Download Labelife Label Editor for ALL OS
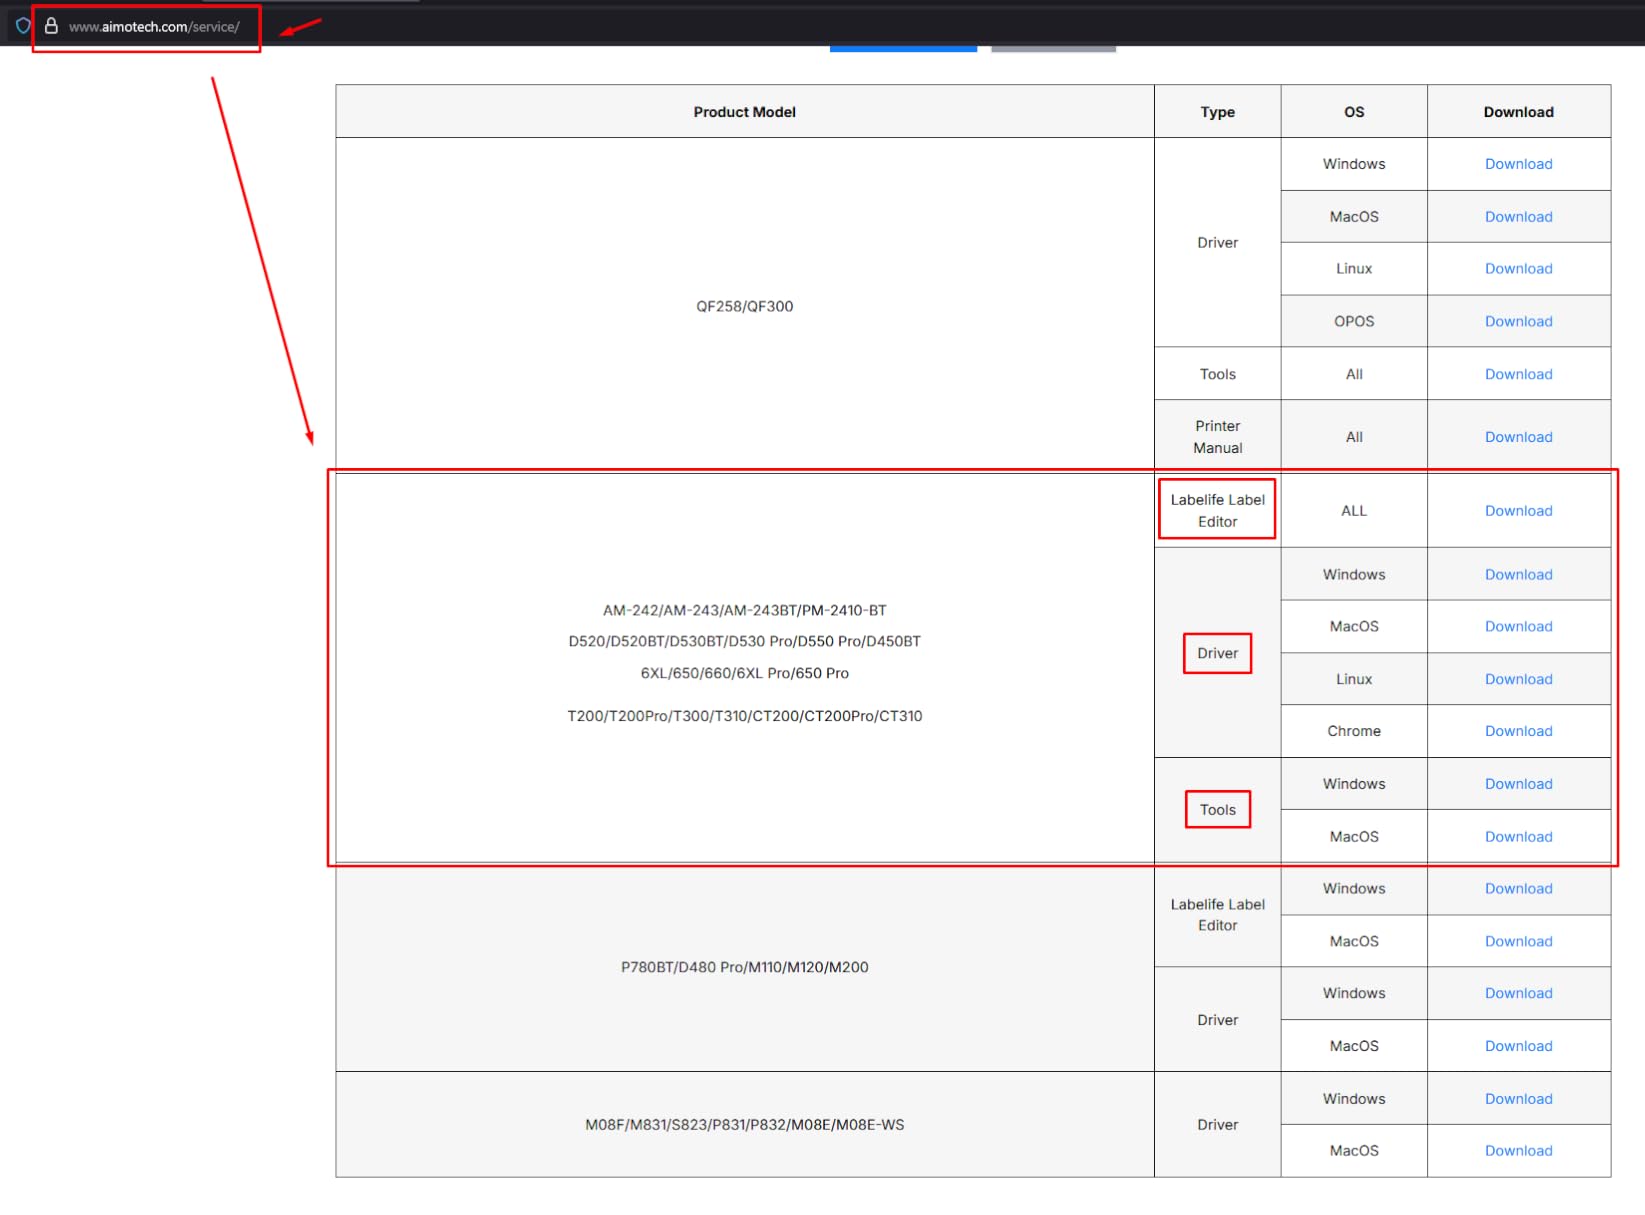The width and height of the screenshot is (1645, 1215). [x=1517, y=511]
